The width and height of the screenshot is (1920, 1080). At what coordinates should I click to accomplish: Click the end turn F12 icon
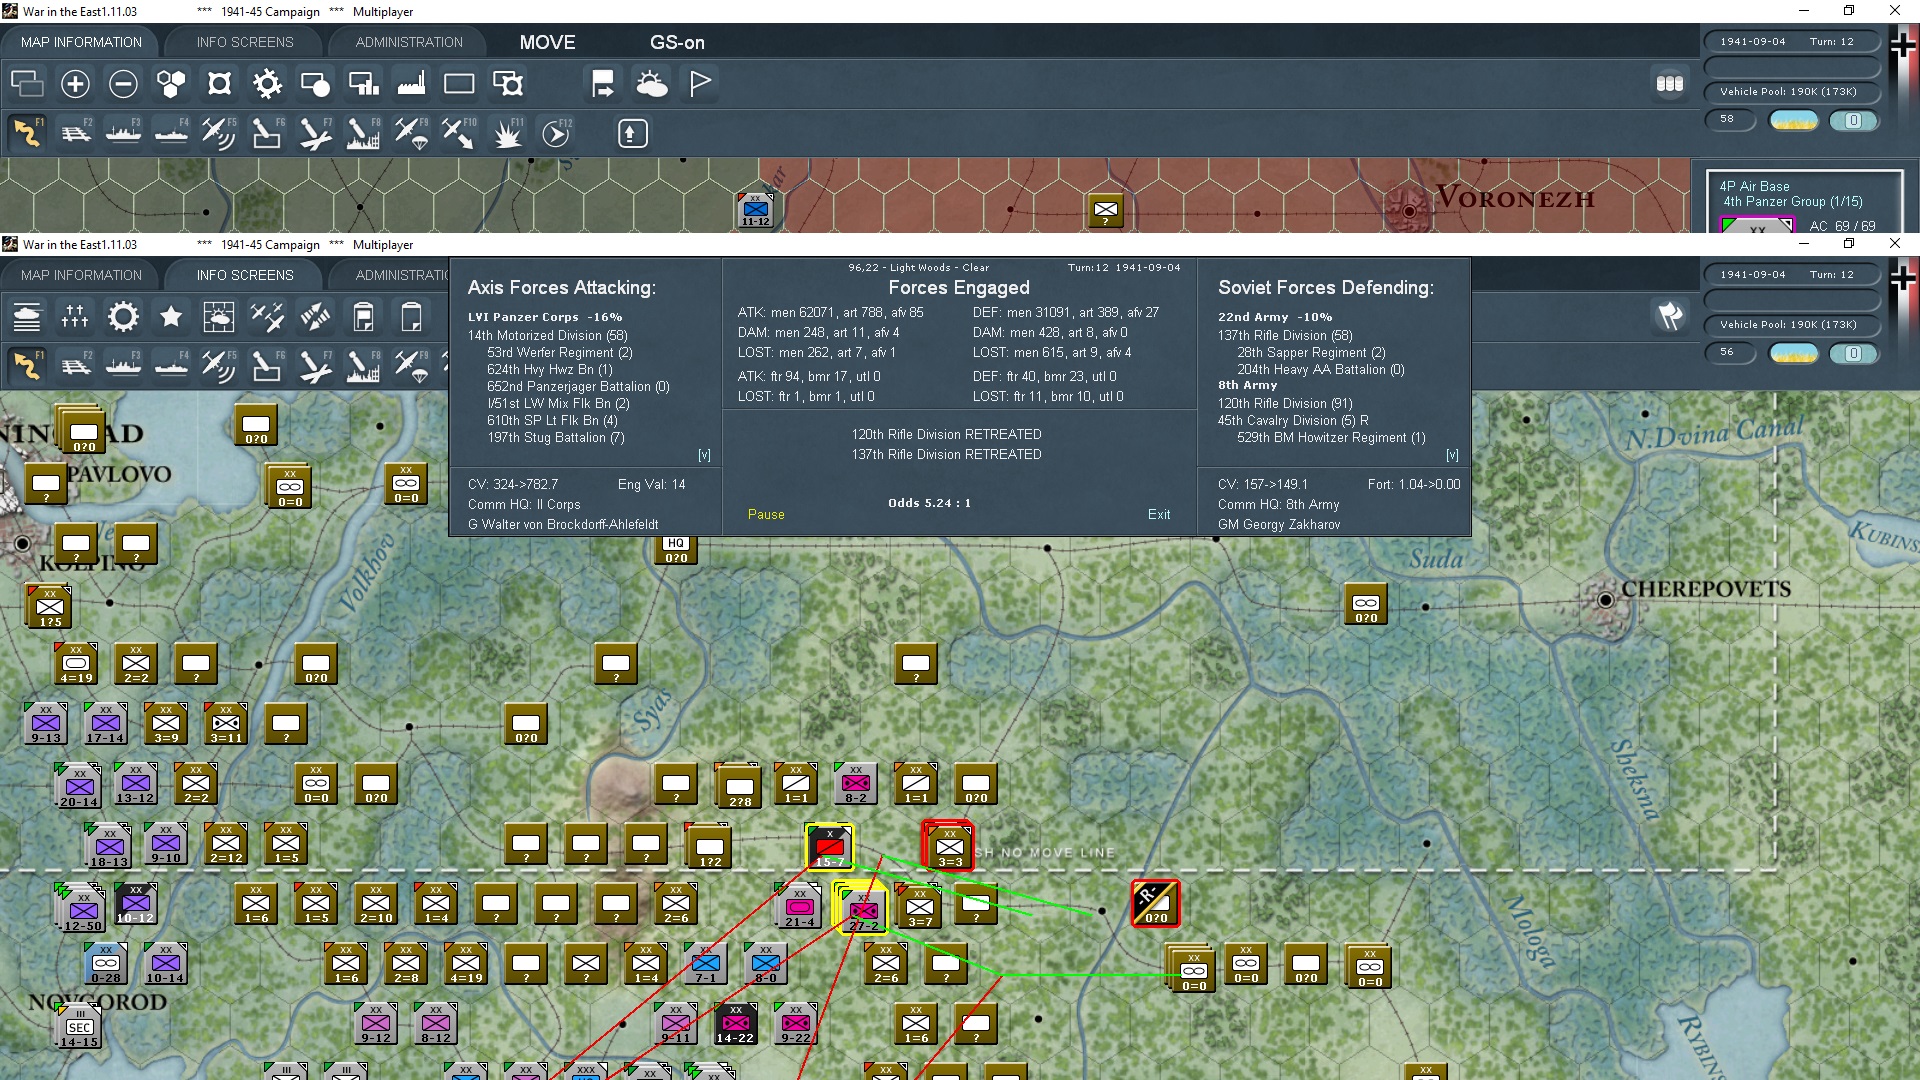556,133
